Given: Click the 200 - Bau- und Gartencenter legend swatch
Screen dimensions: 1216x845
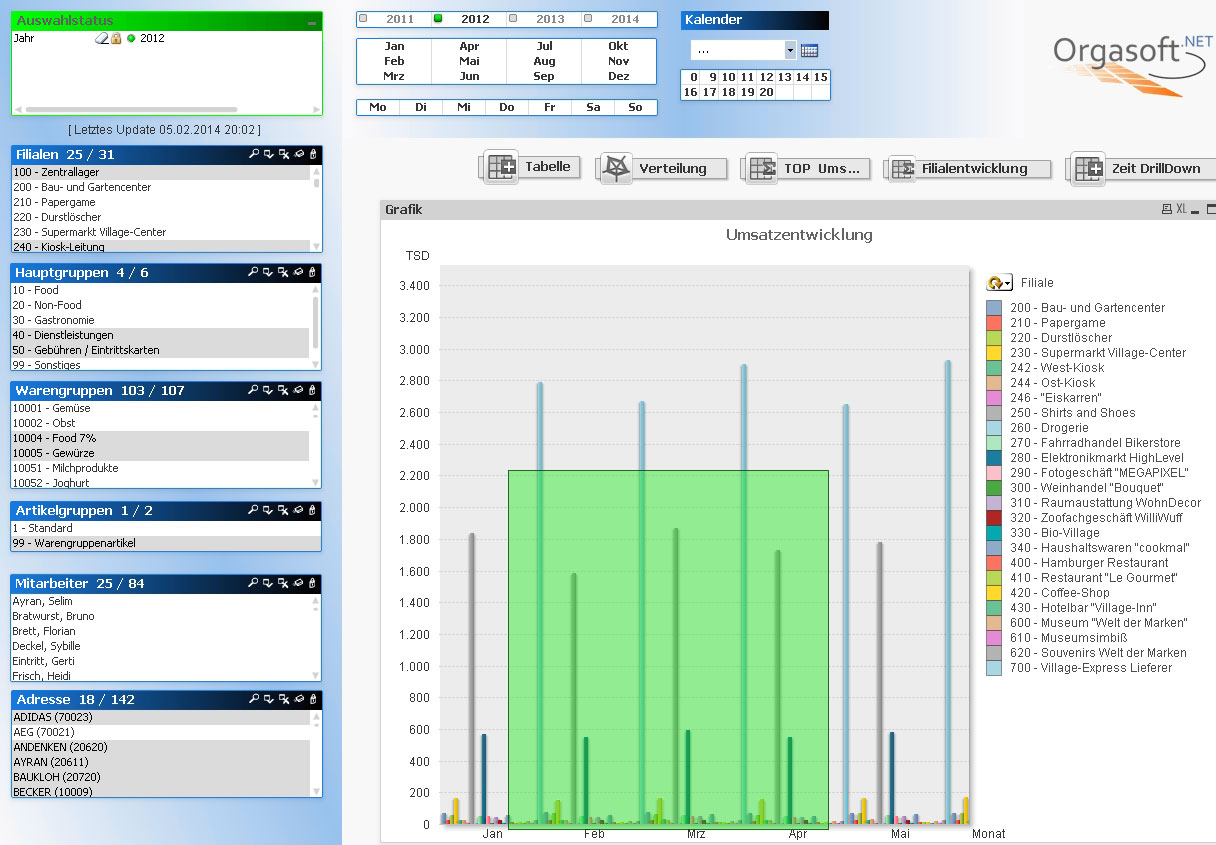Looking at the screenshot, I should click(x=994, y=308).
